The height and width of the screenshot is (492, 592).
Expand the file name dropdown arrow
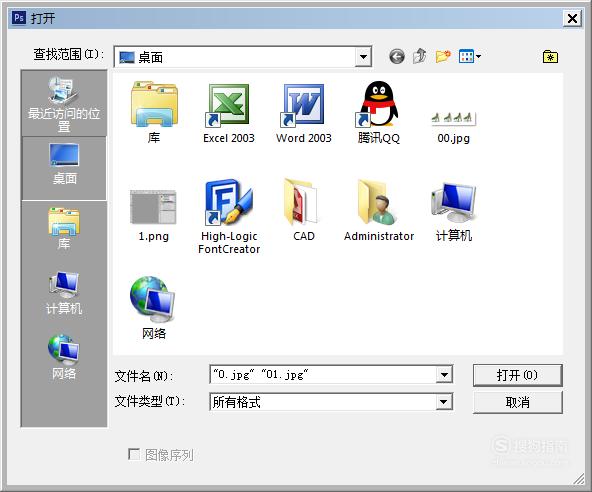444,375
